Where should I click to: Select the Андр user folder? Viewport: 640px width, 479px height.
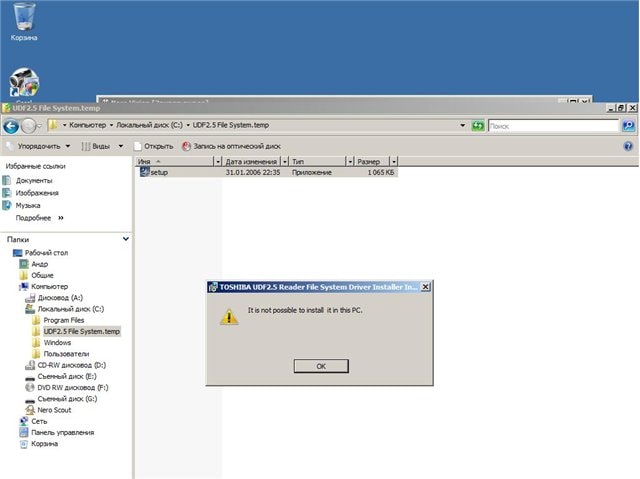coord(34,264)
